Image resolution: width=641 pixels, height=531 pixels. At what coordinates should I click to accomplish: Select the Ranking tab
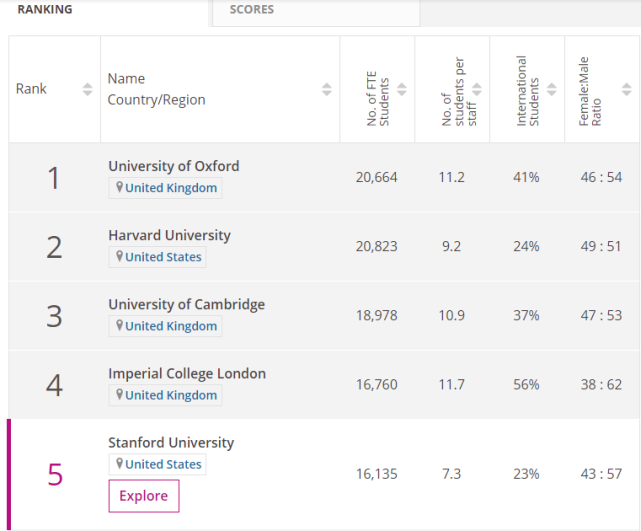point(44,10)
